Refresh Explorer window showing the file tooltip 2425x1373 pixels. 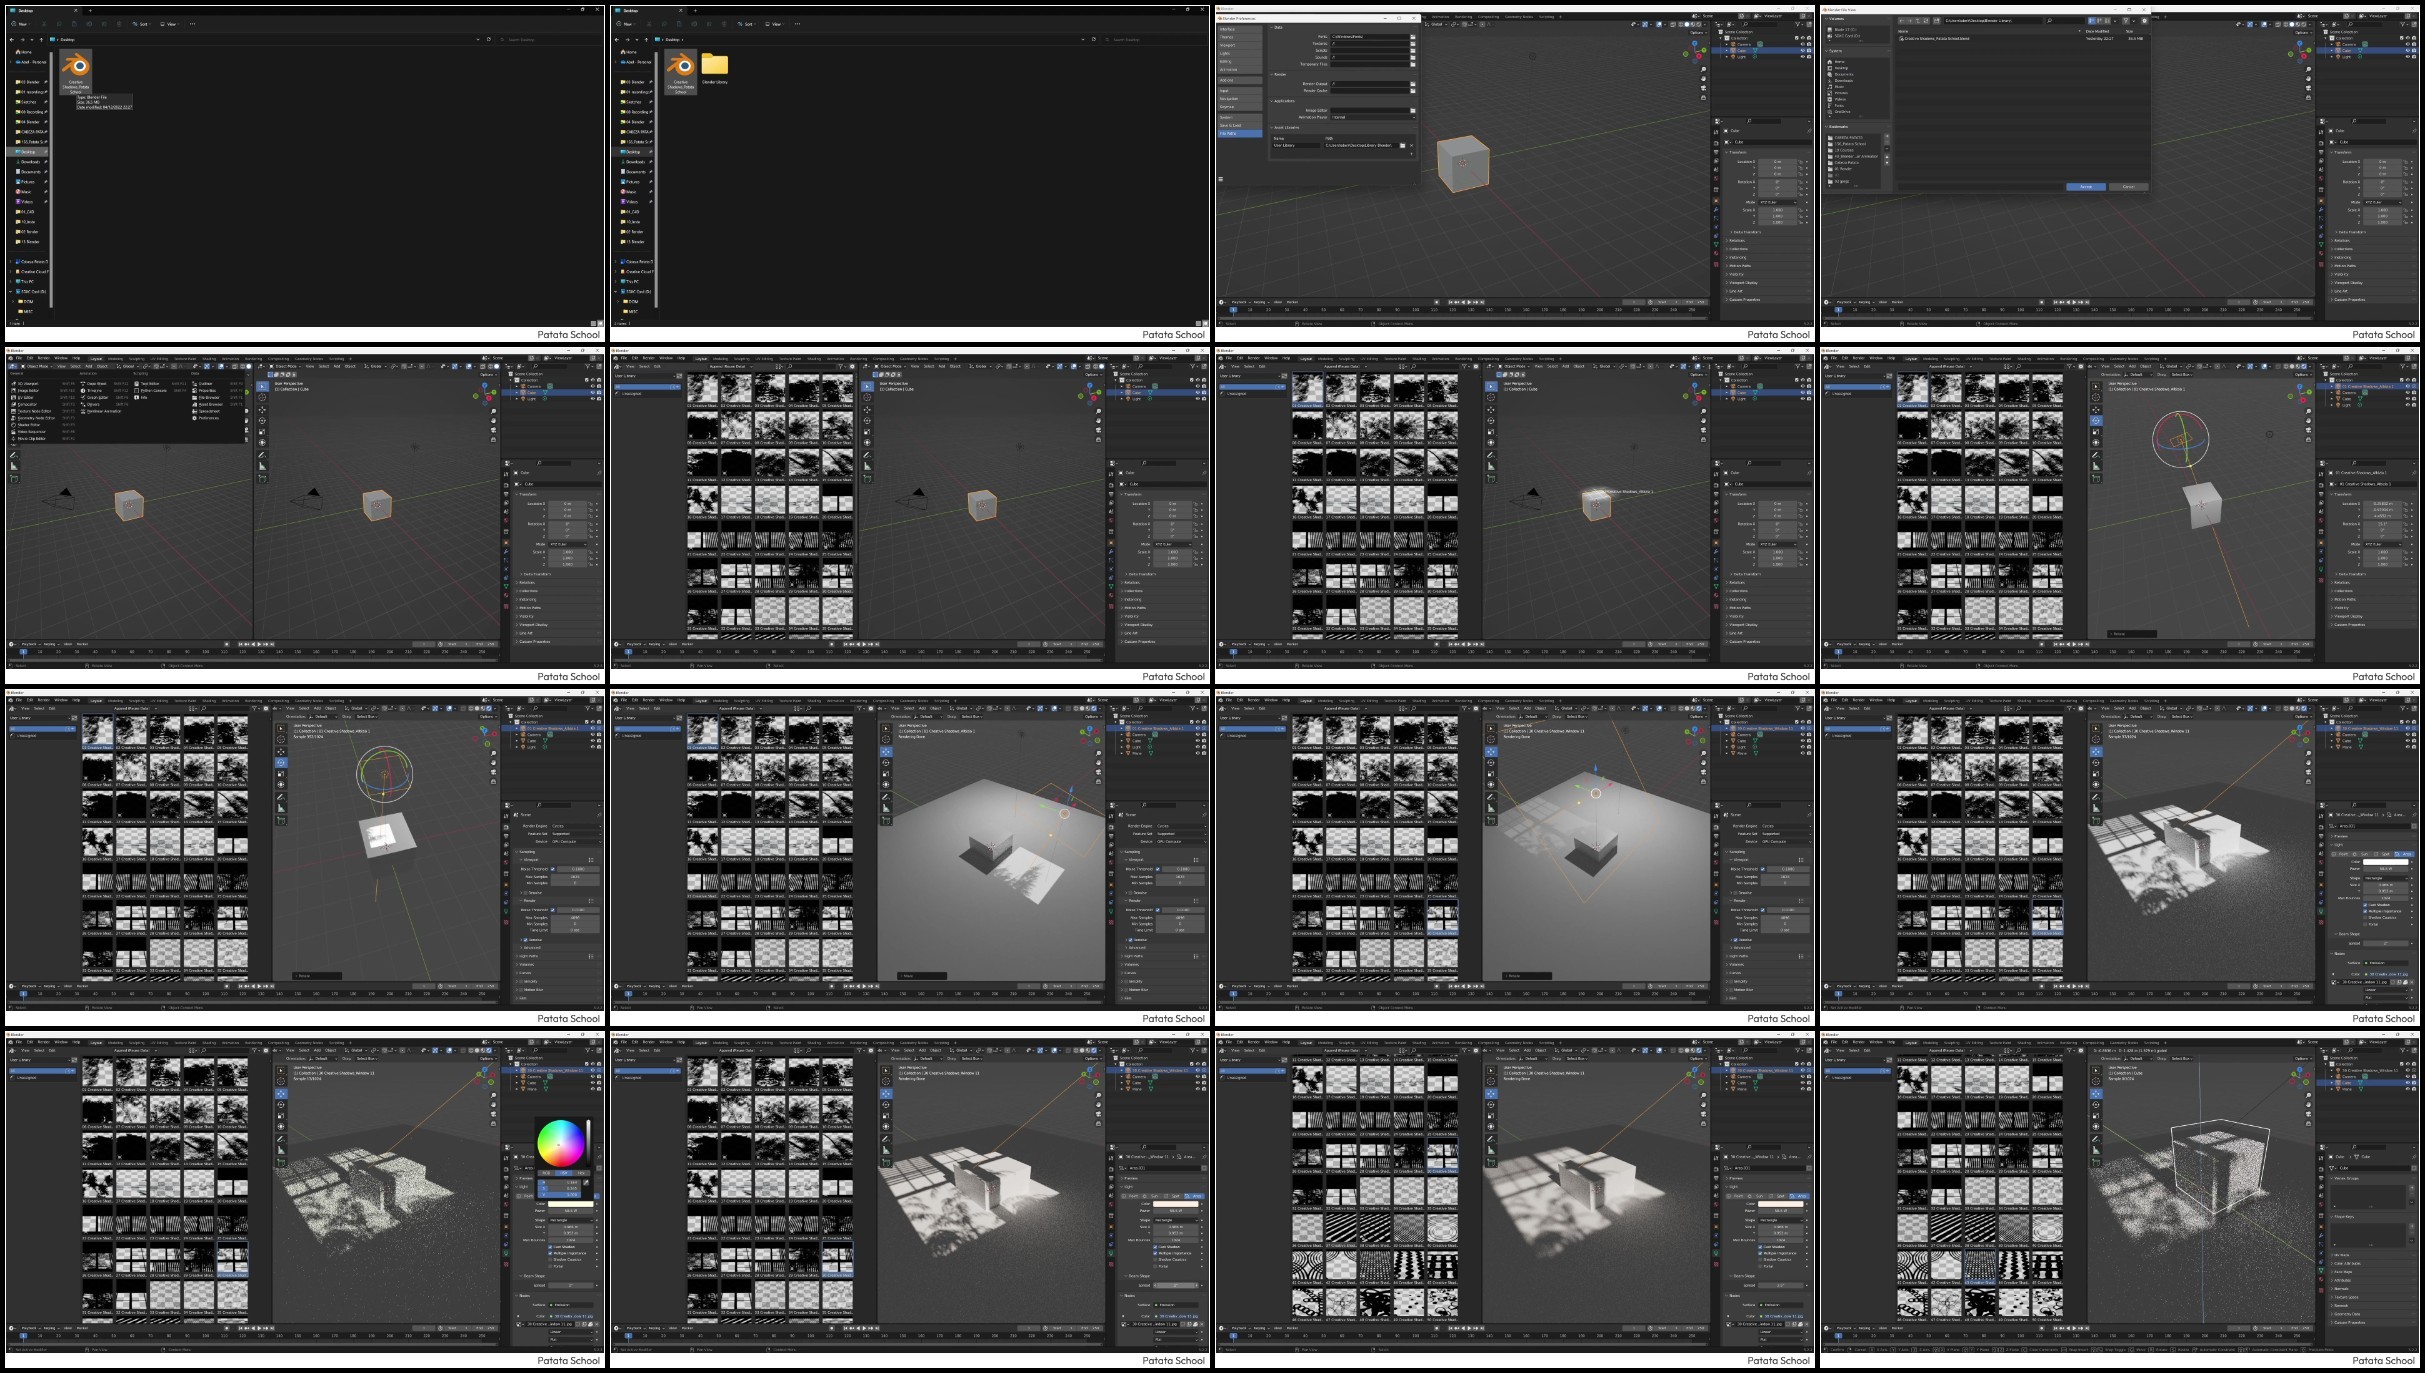(x=489, y=39)
